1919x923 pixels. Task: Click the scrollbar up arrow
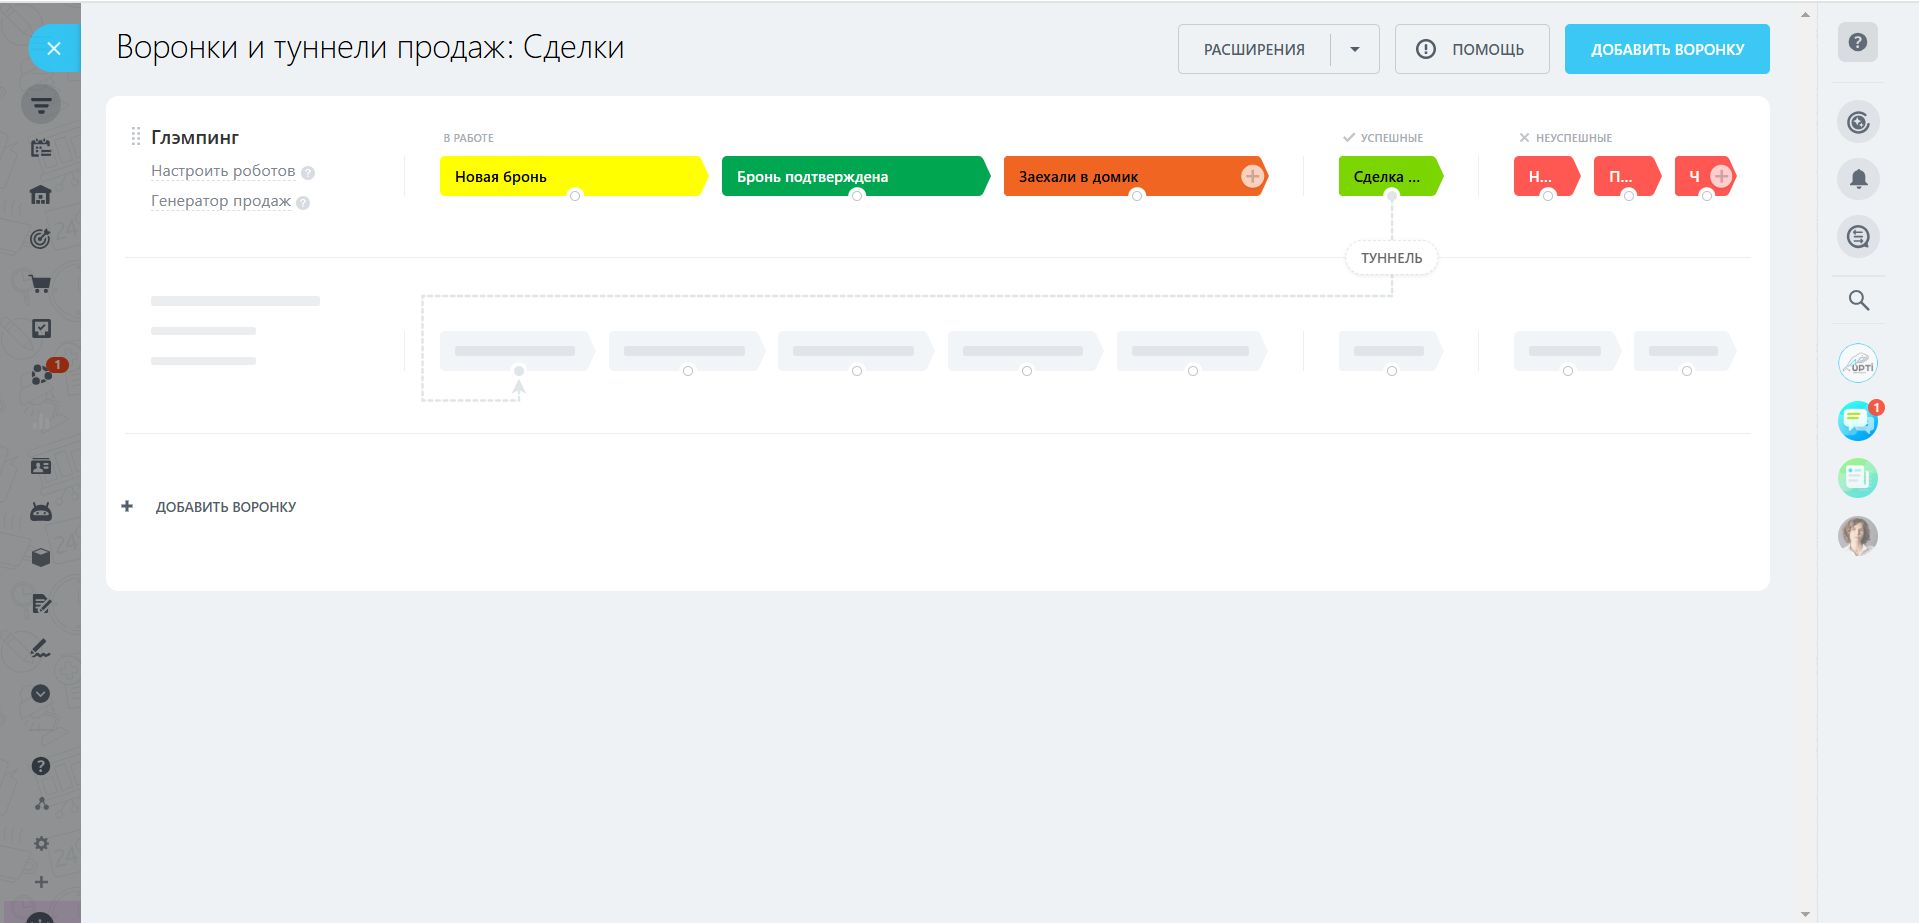coord(1805,14)
